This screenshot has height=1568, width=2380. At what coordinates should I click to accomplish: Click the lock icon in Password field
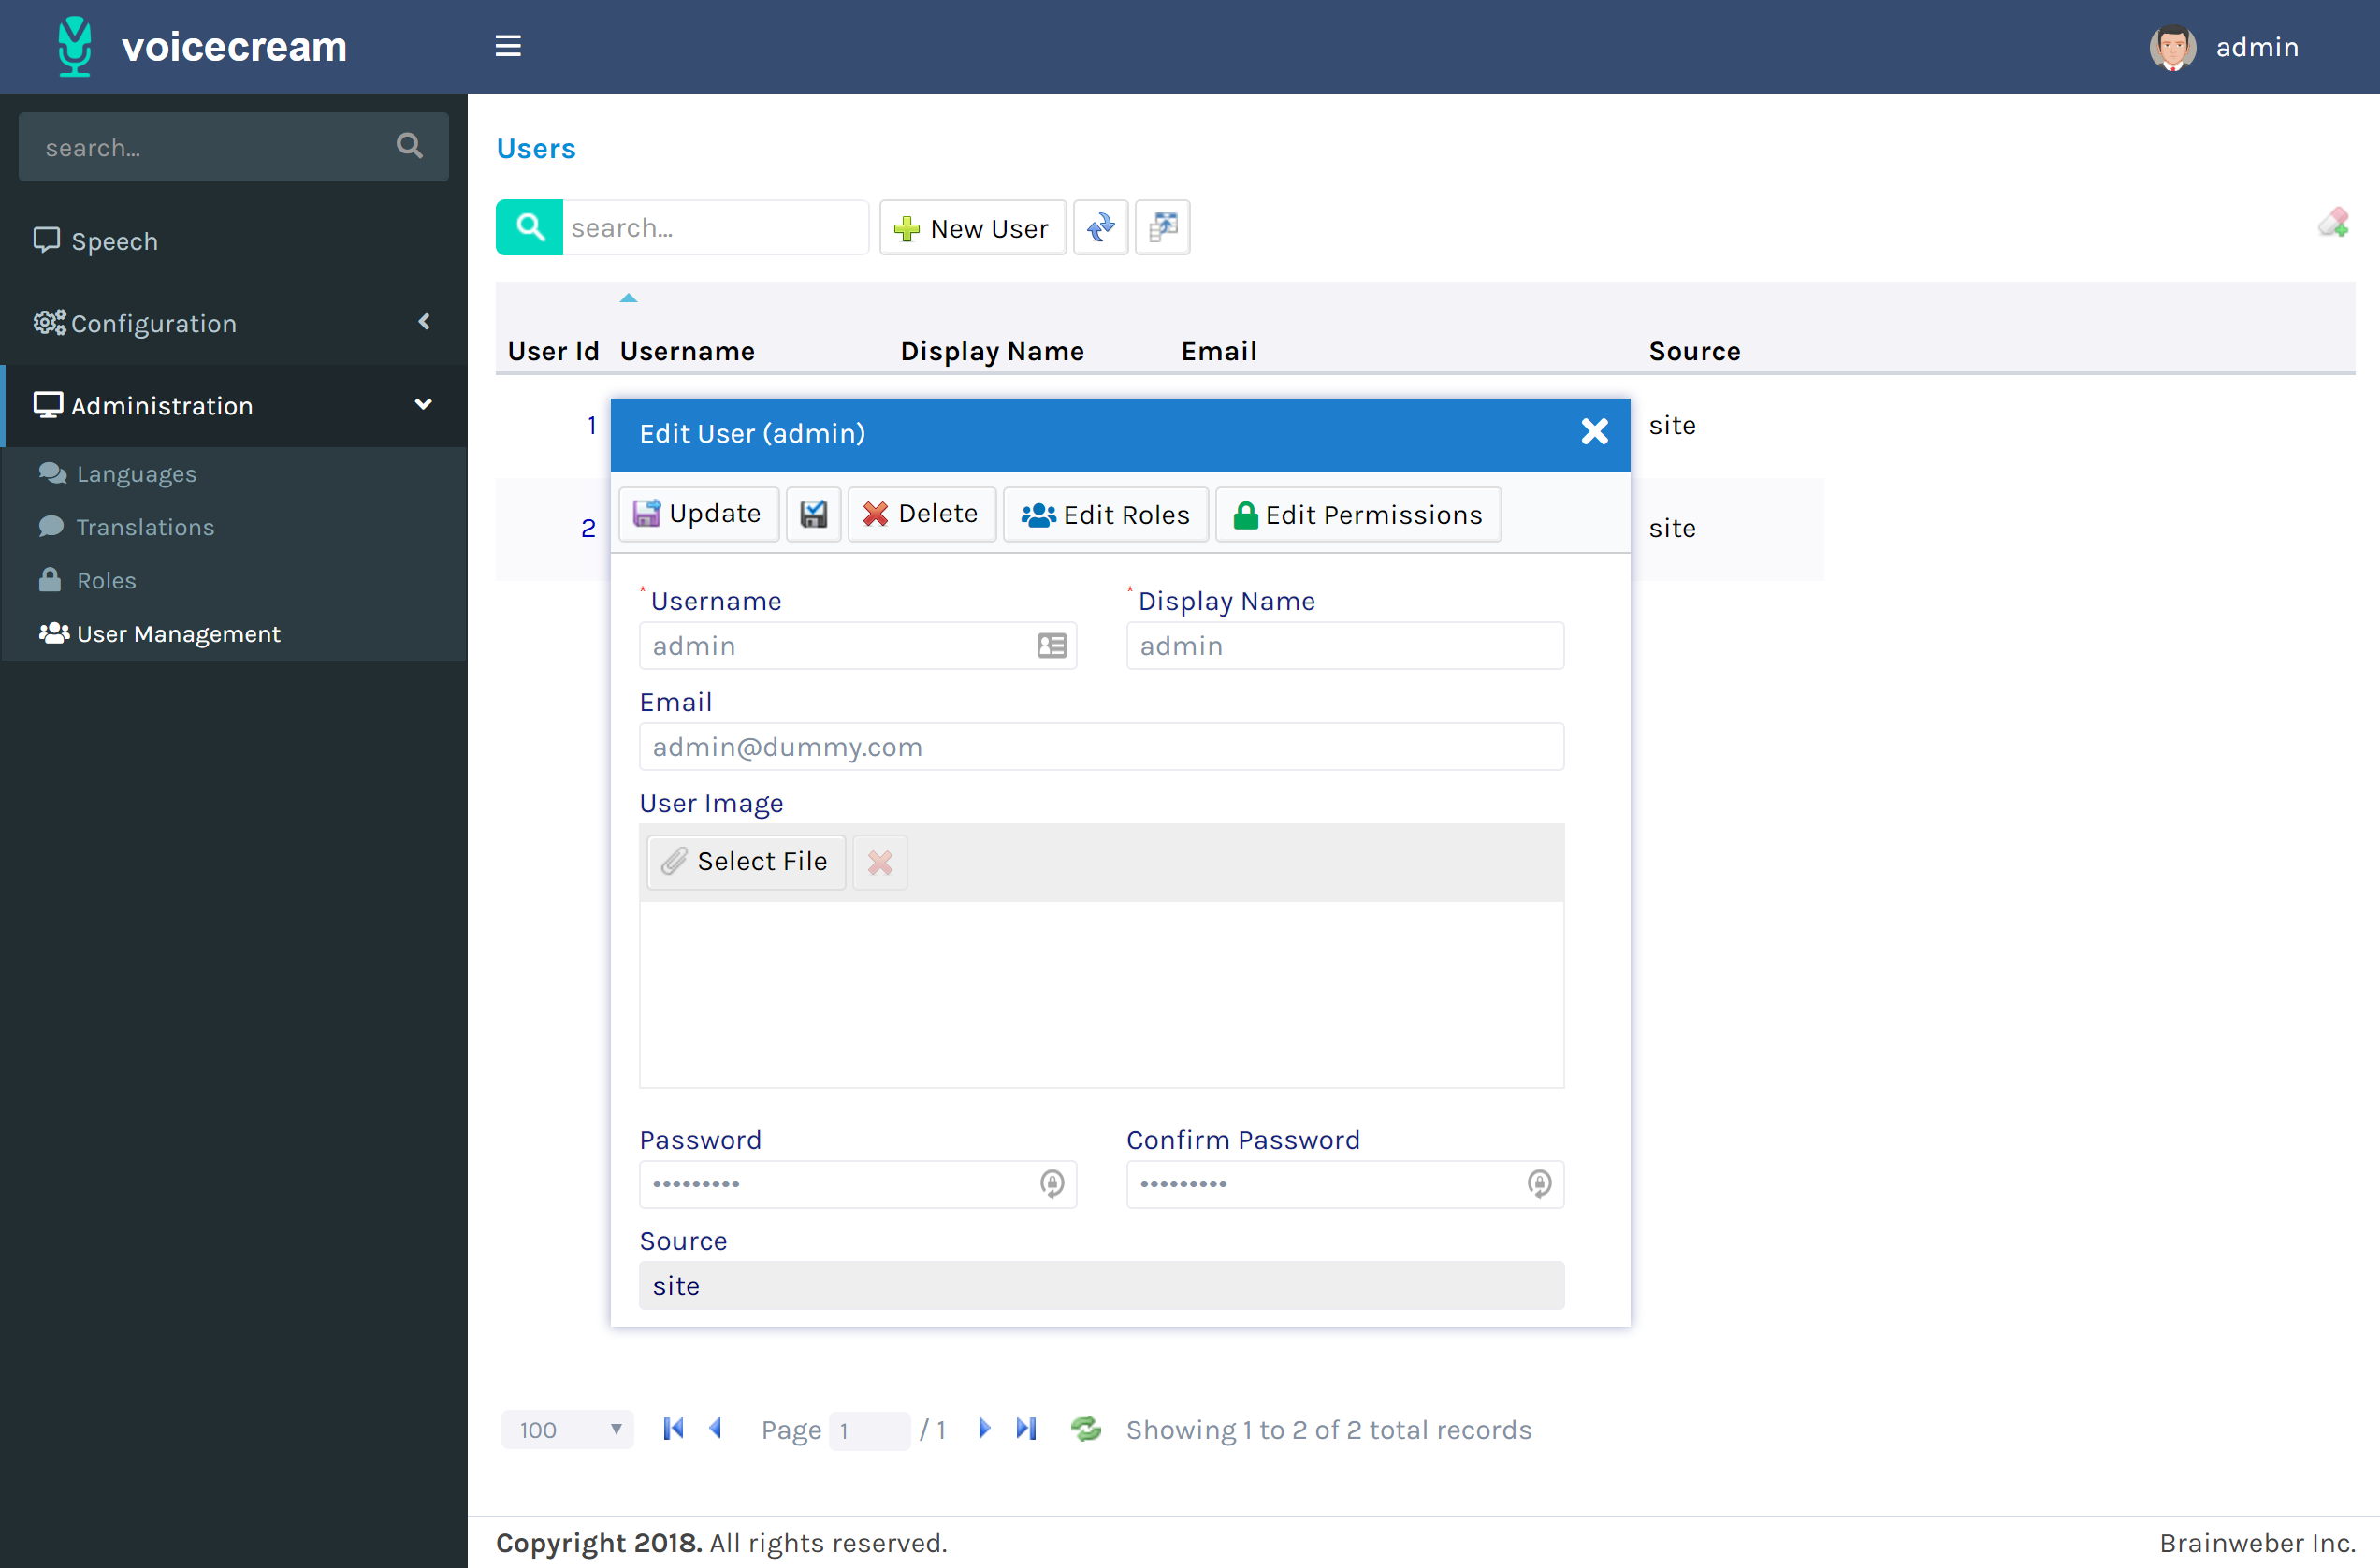coord(1052,1184)
